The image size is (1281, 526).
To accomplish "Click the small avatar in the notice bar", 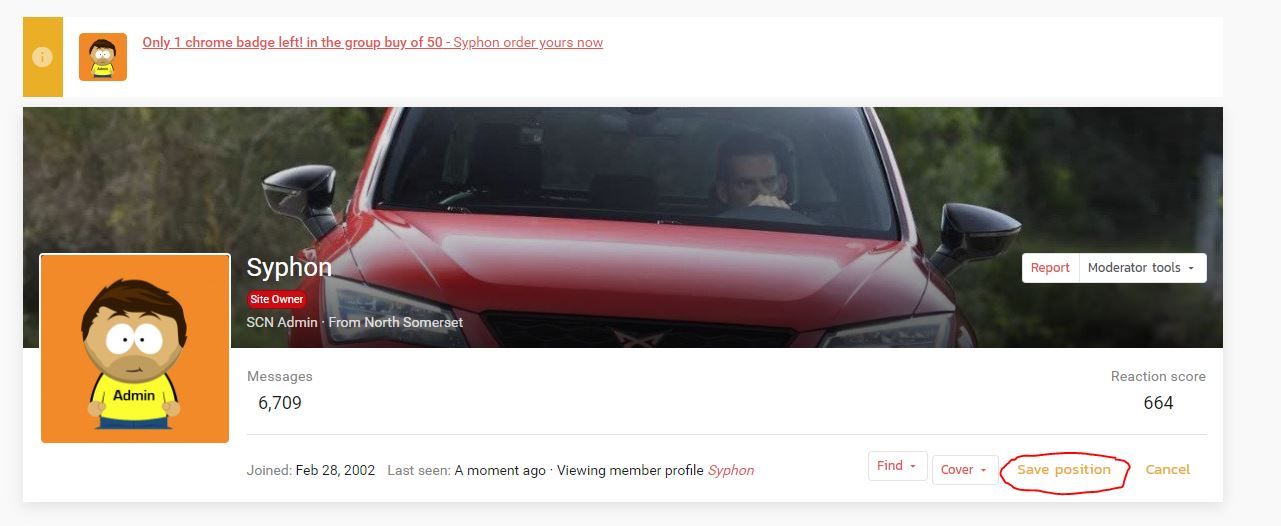I will click(103, 57).
